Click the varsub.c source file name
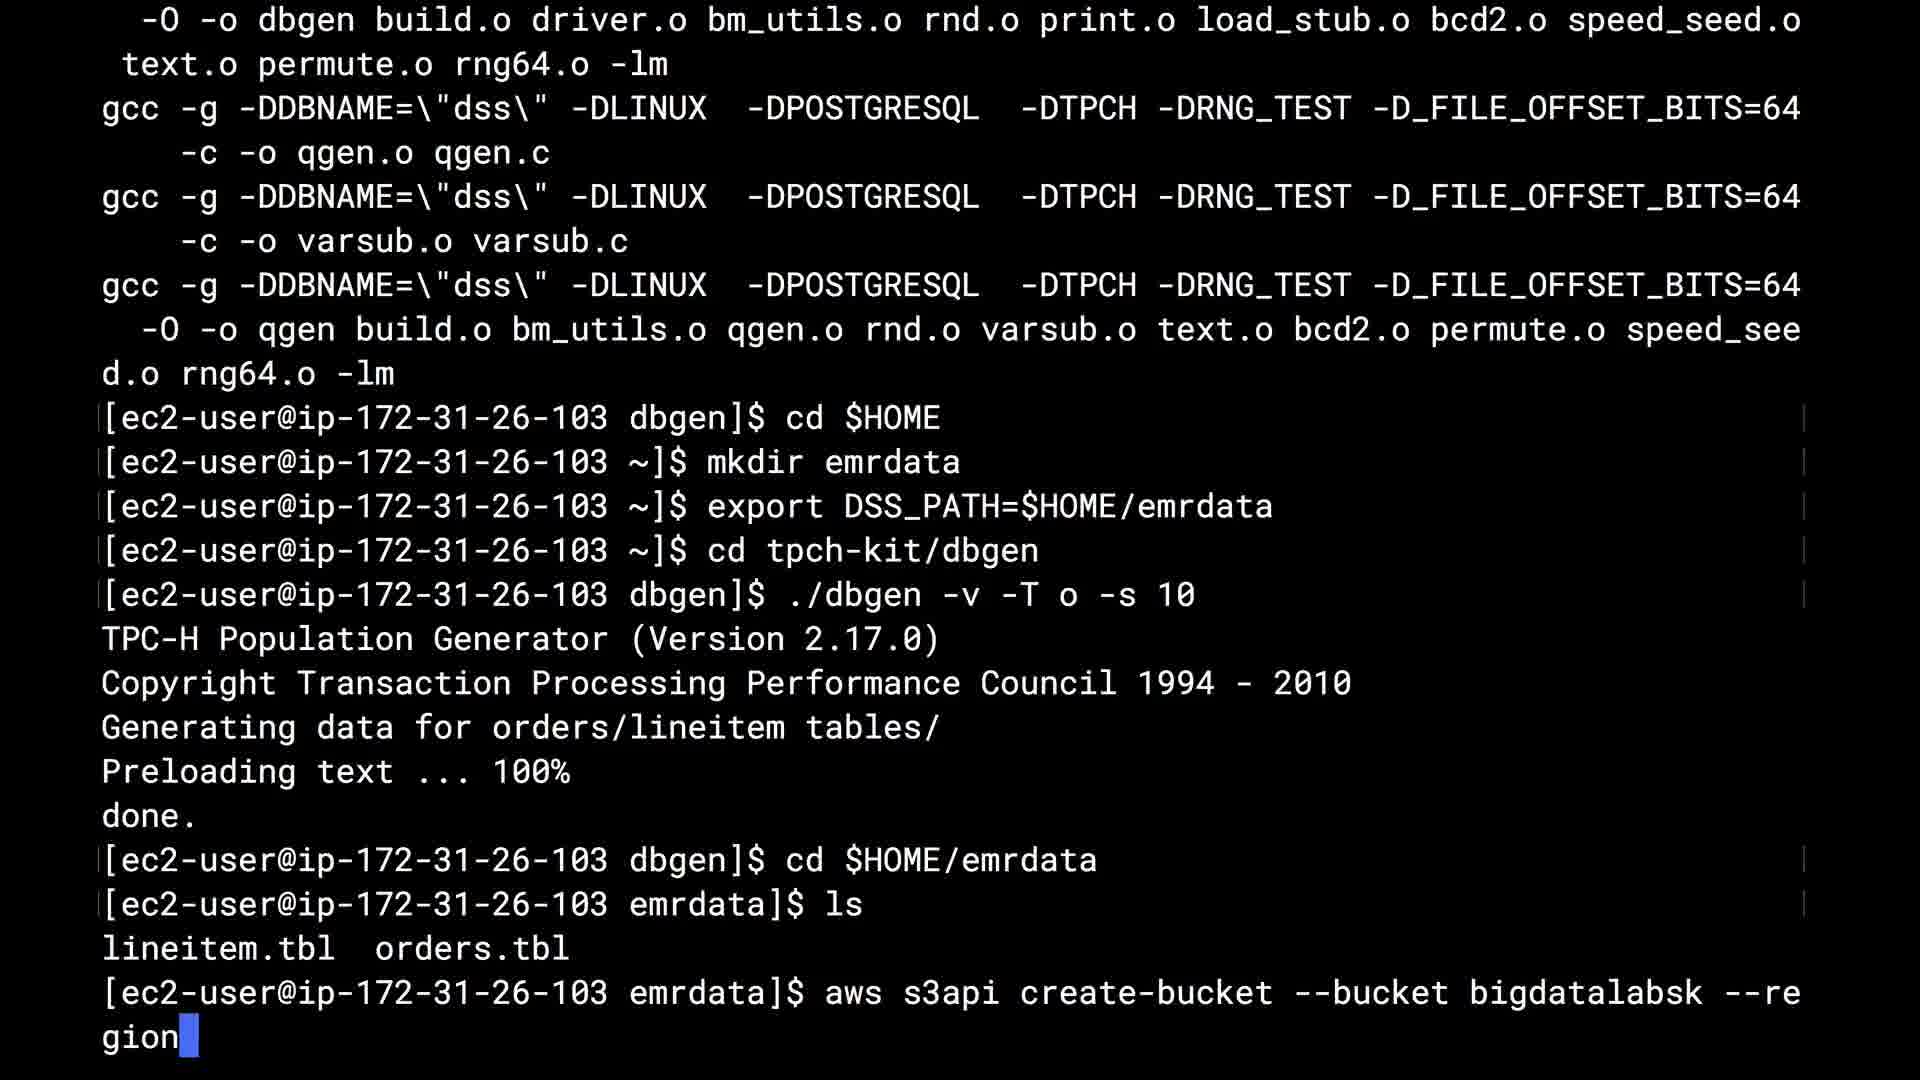The width and height of the screenshot is (1920, 1080). pyautogui.click(x=550, y=241)
